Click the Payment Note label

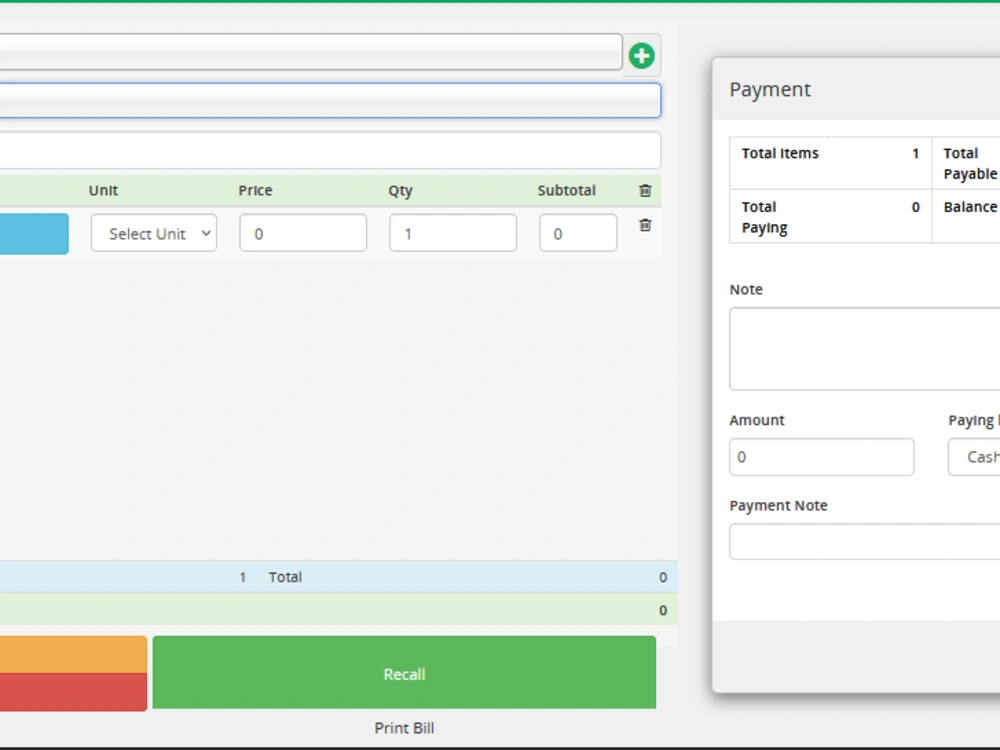[778, 505]
